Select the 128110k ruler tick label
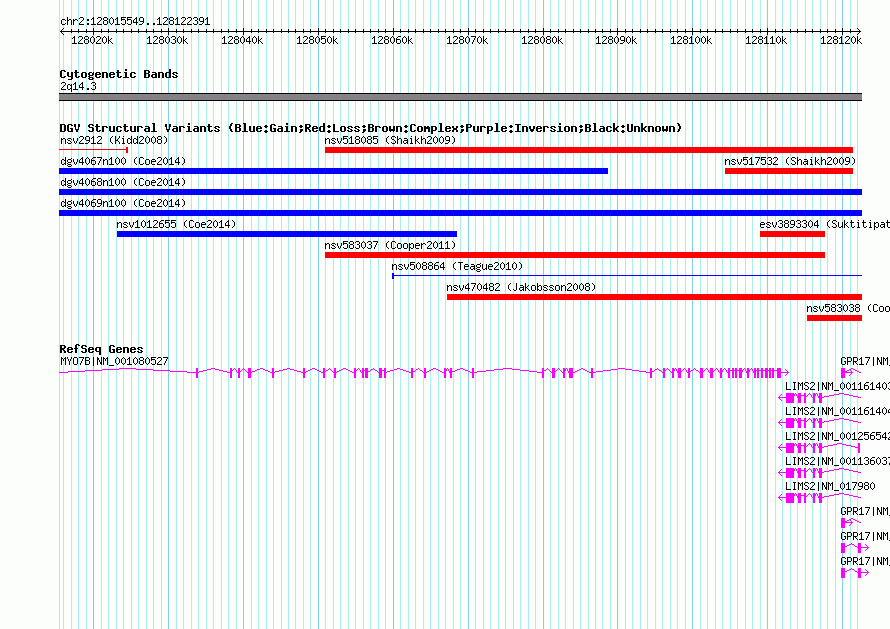Image resolution: width=890 pixels, height=629 pixels. pos(766,40)
